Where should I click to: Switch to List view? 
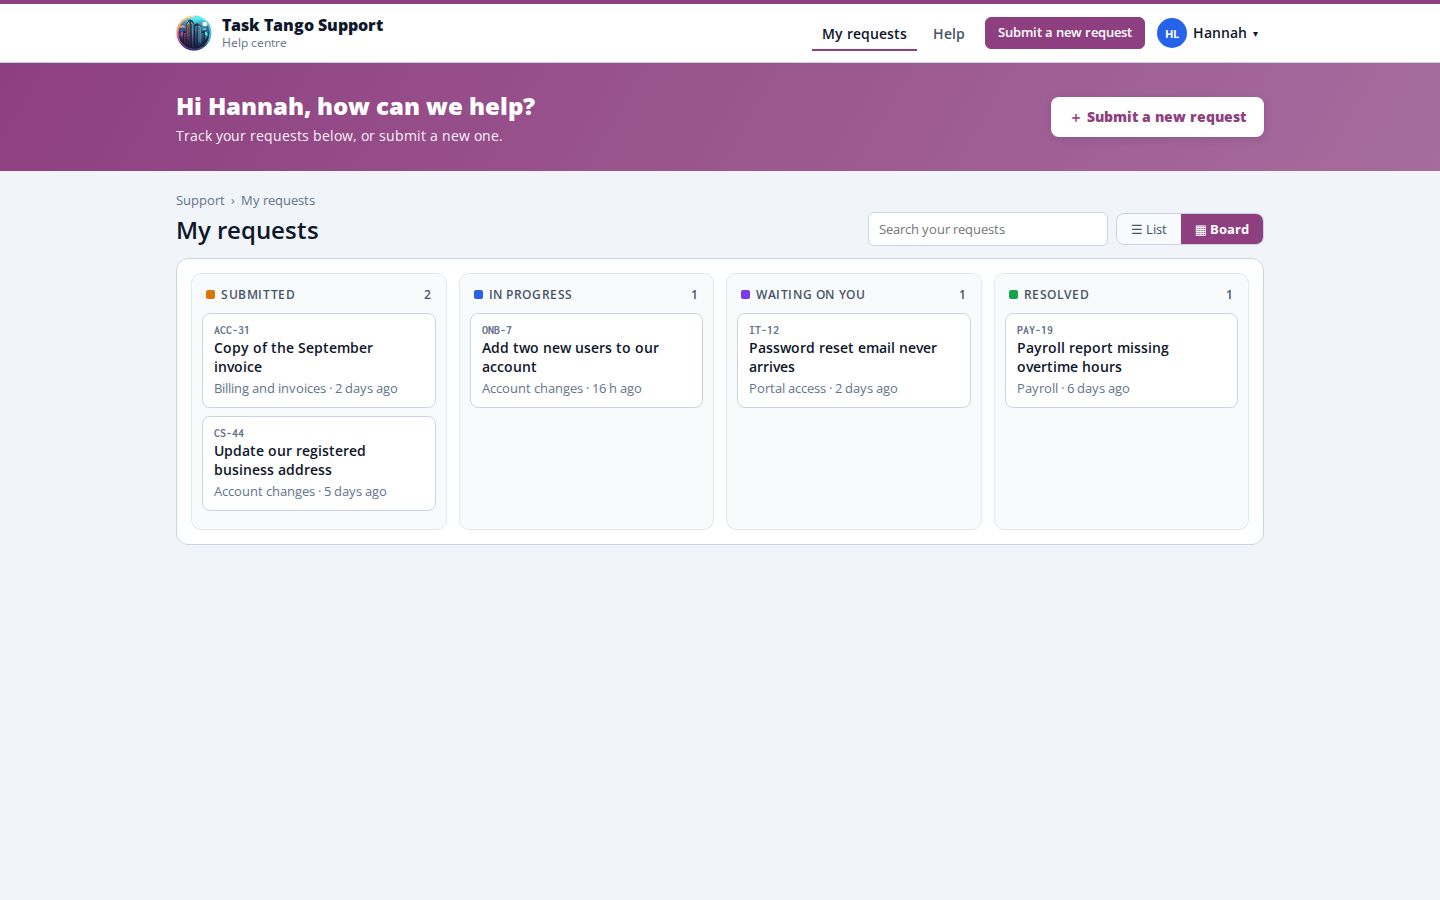point(1149,229)
